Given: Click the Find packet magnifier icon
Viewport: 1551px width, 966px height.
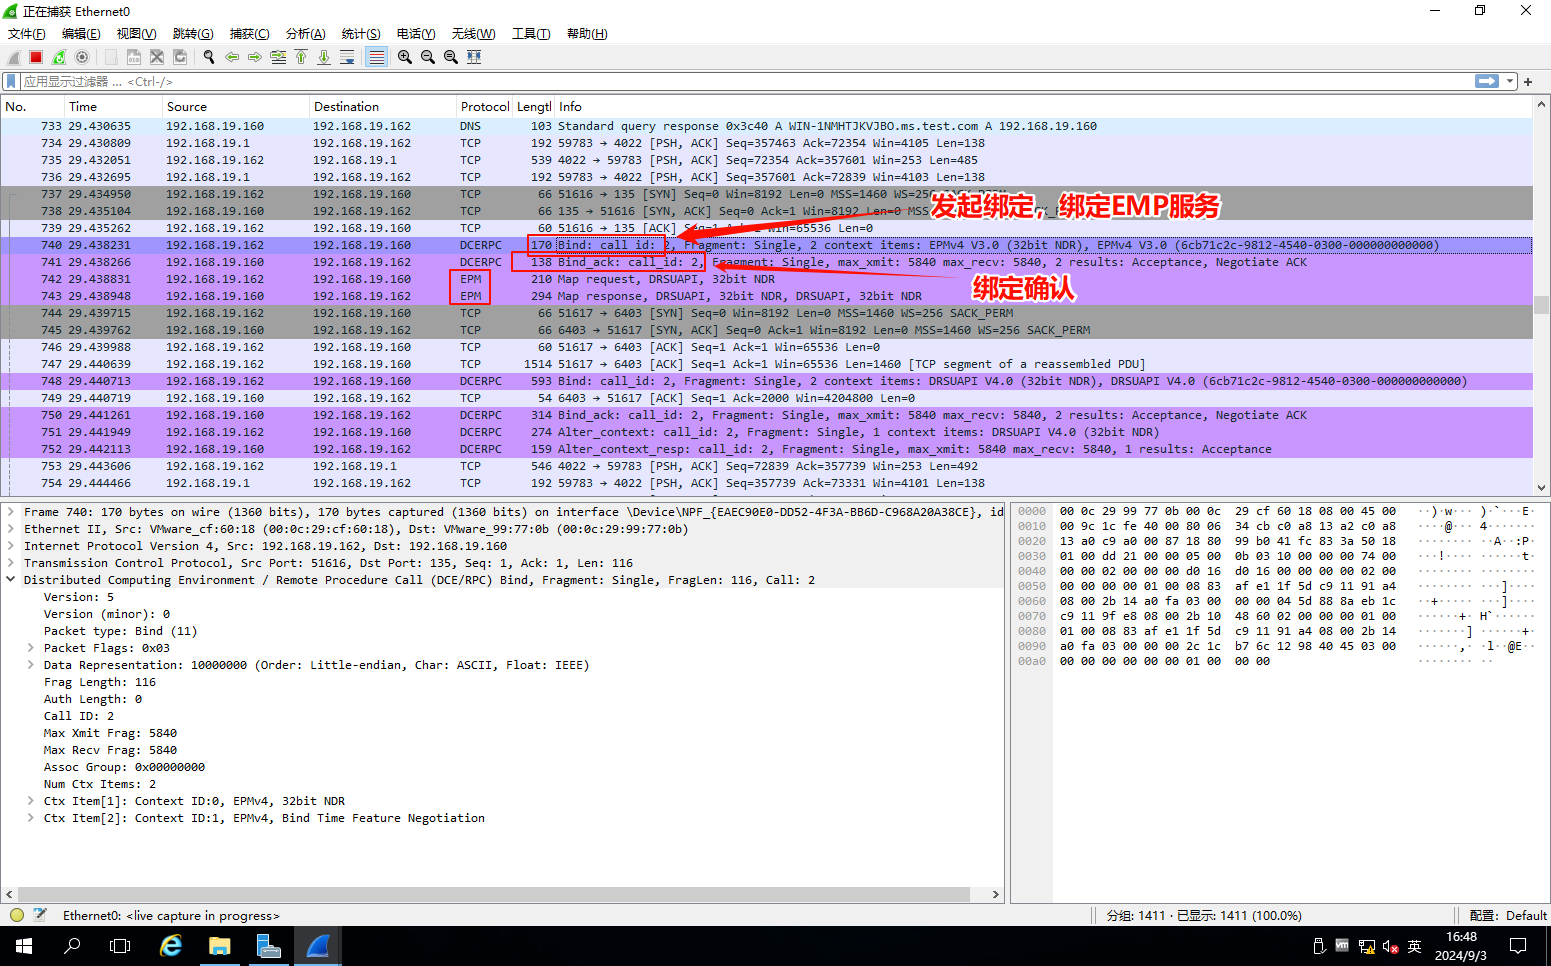Looking at the screenshot, I should point(209,57).
